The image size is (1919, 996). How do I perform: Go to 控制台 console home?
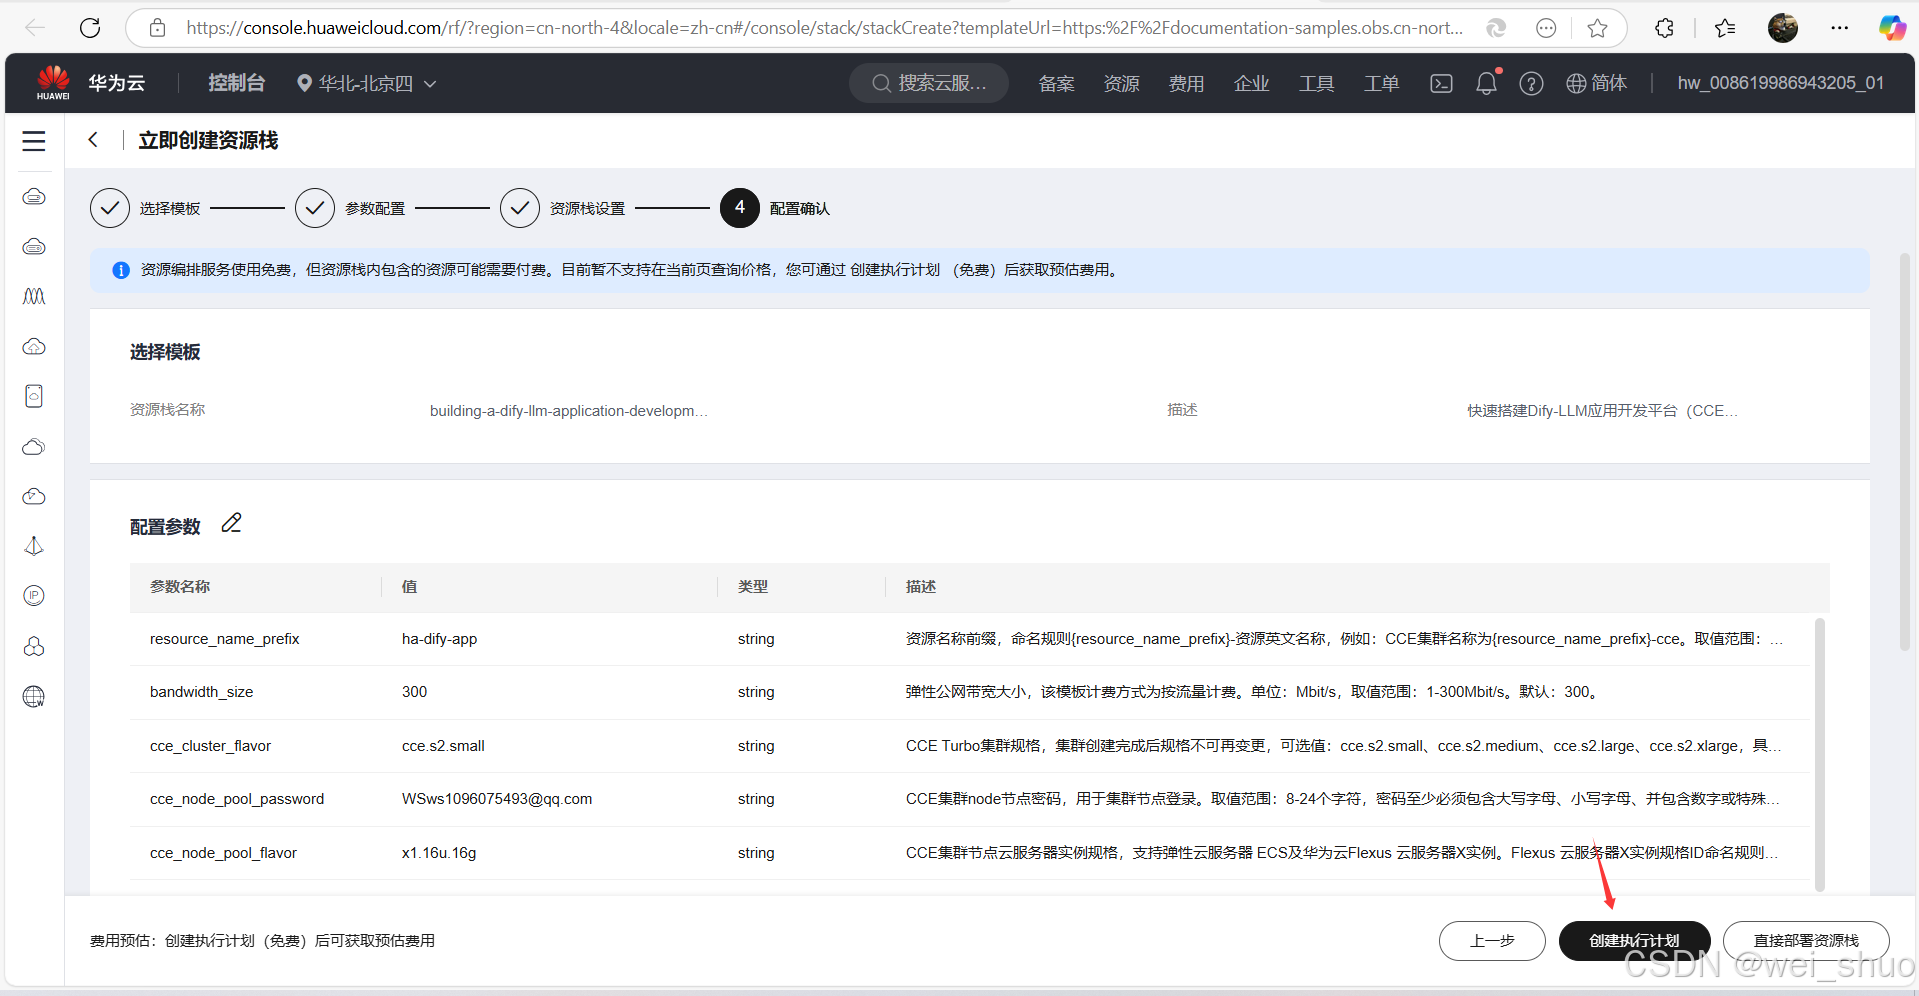236,83
